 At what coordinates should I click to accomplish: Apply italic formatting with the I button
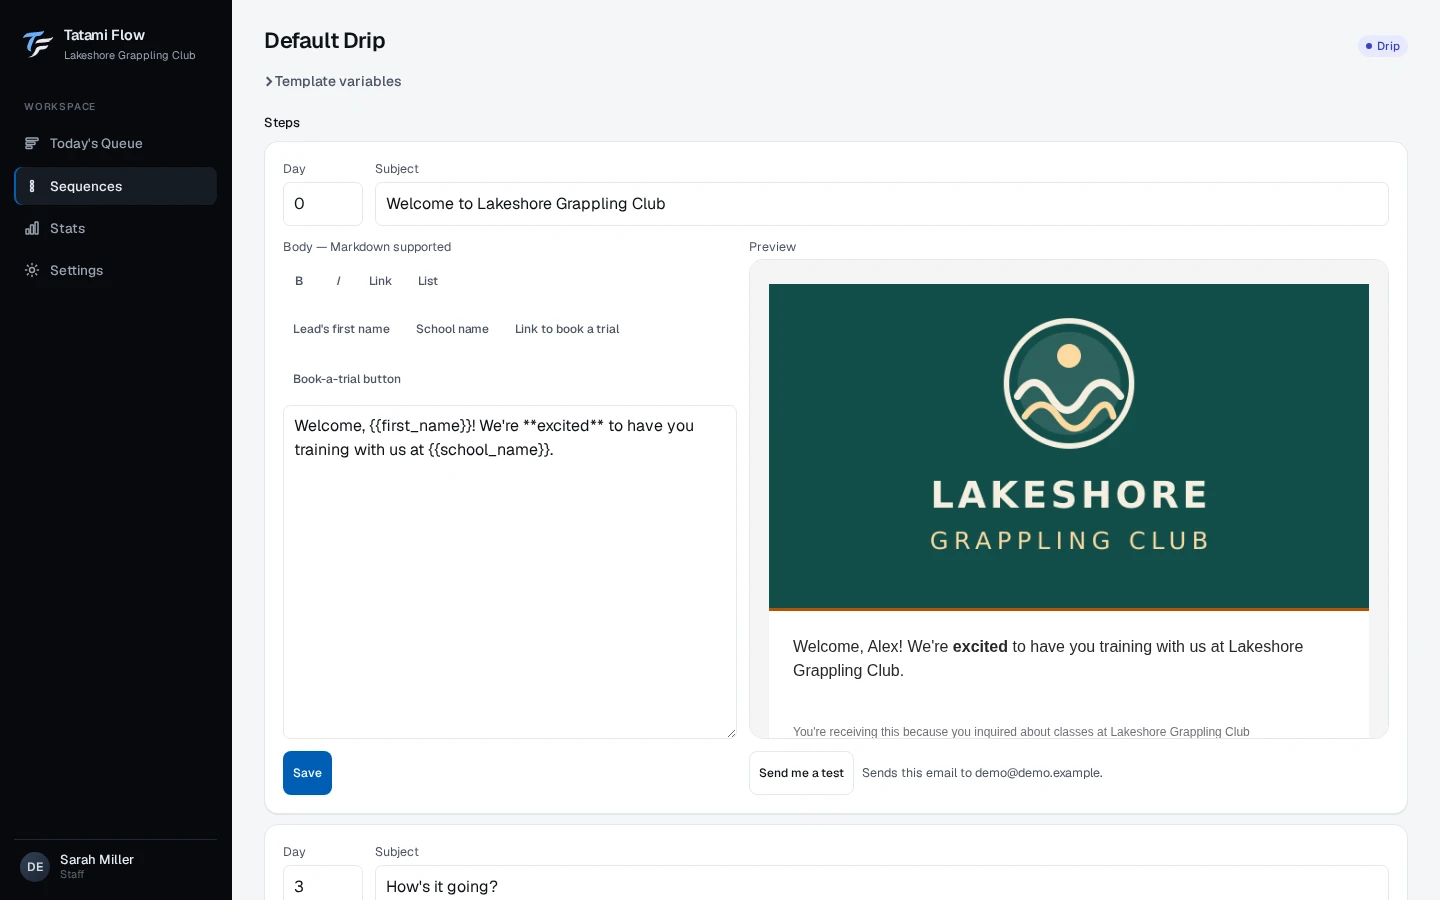coord(339,281)
